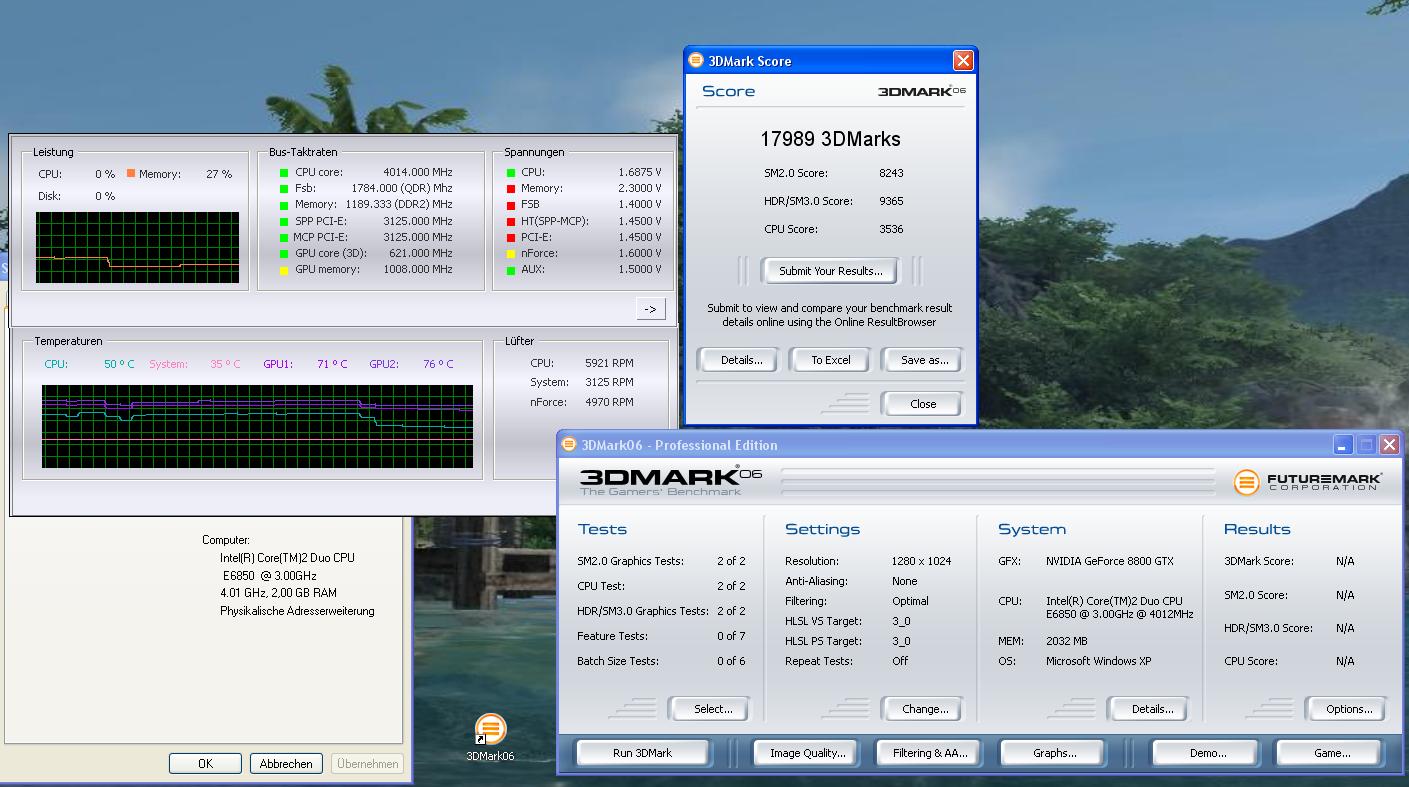Click the red FSB voltage indicator
Screen dimensions: 1409x787
[x=511, y=205]
